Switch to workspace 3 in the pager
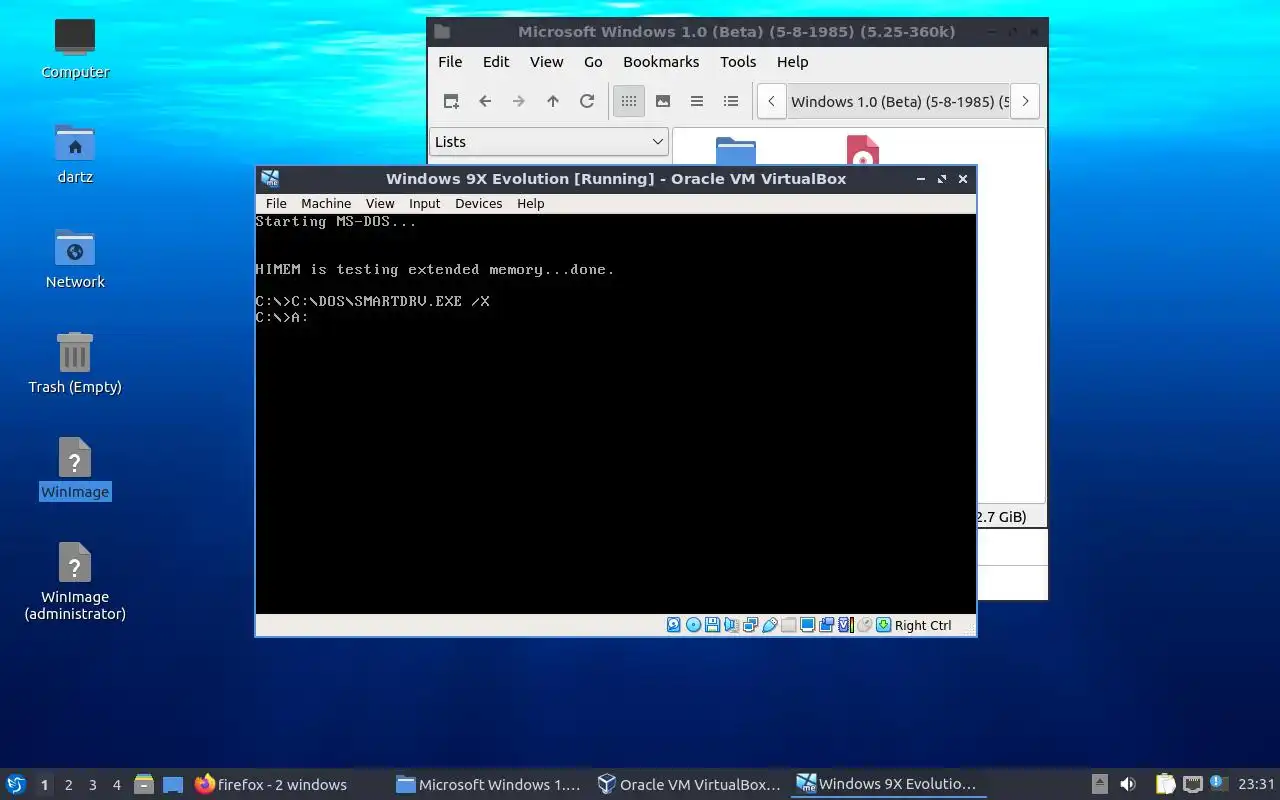Viewport: 1280px width, 800px height. (93, 785)
